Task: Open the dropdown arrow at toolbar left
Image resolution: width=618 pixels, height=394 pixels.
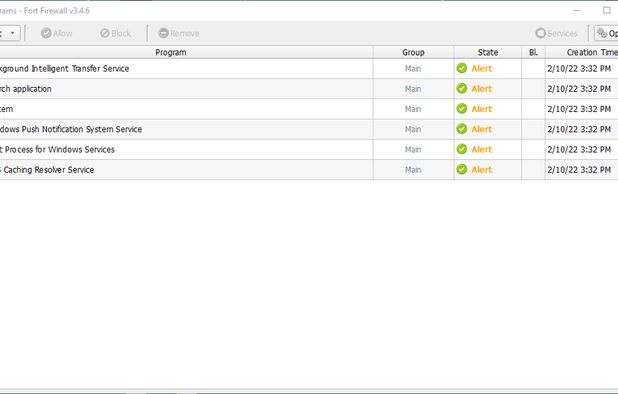Action: coord(13,33)
